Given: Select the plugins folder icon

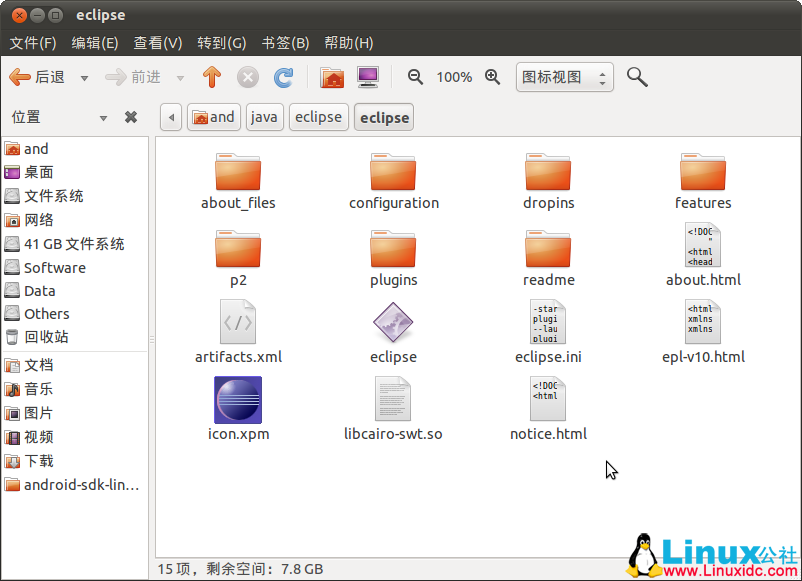Looking at the screenshot, I should (393, 249).
